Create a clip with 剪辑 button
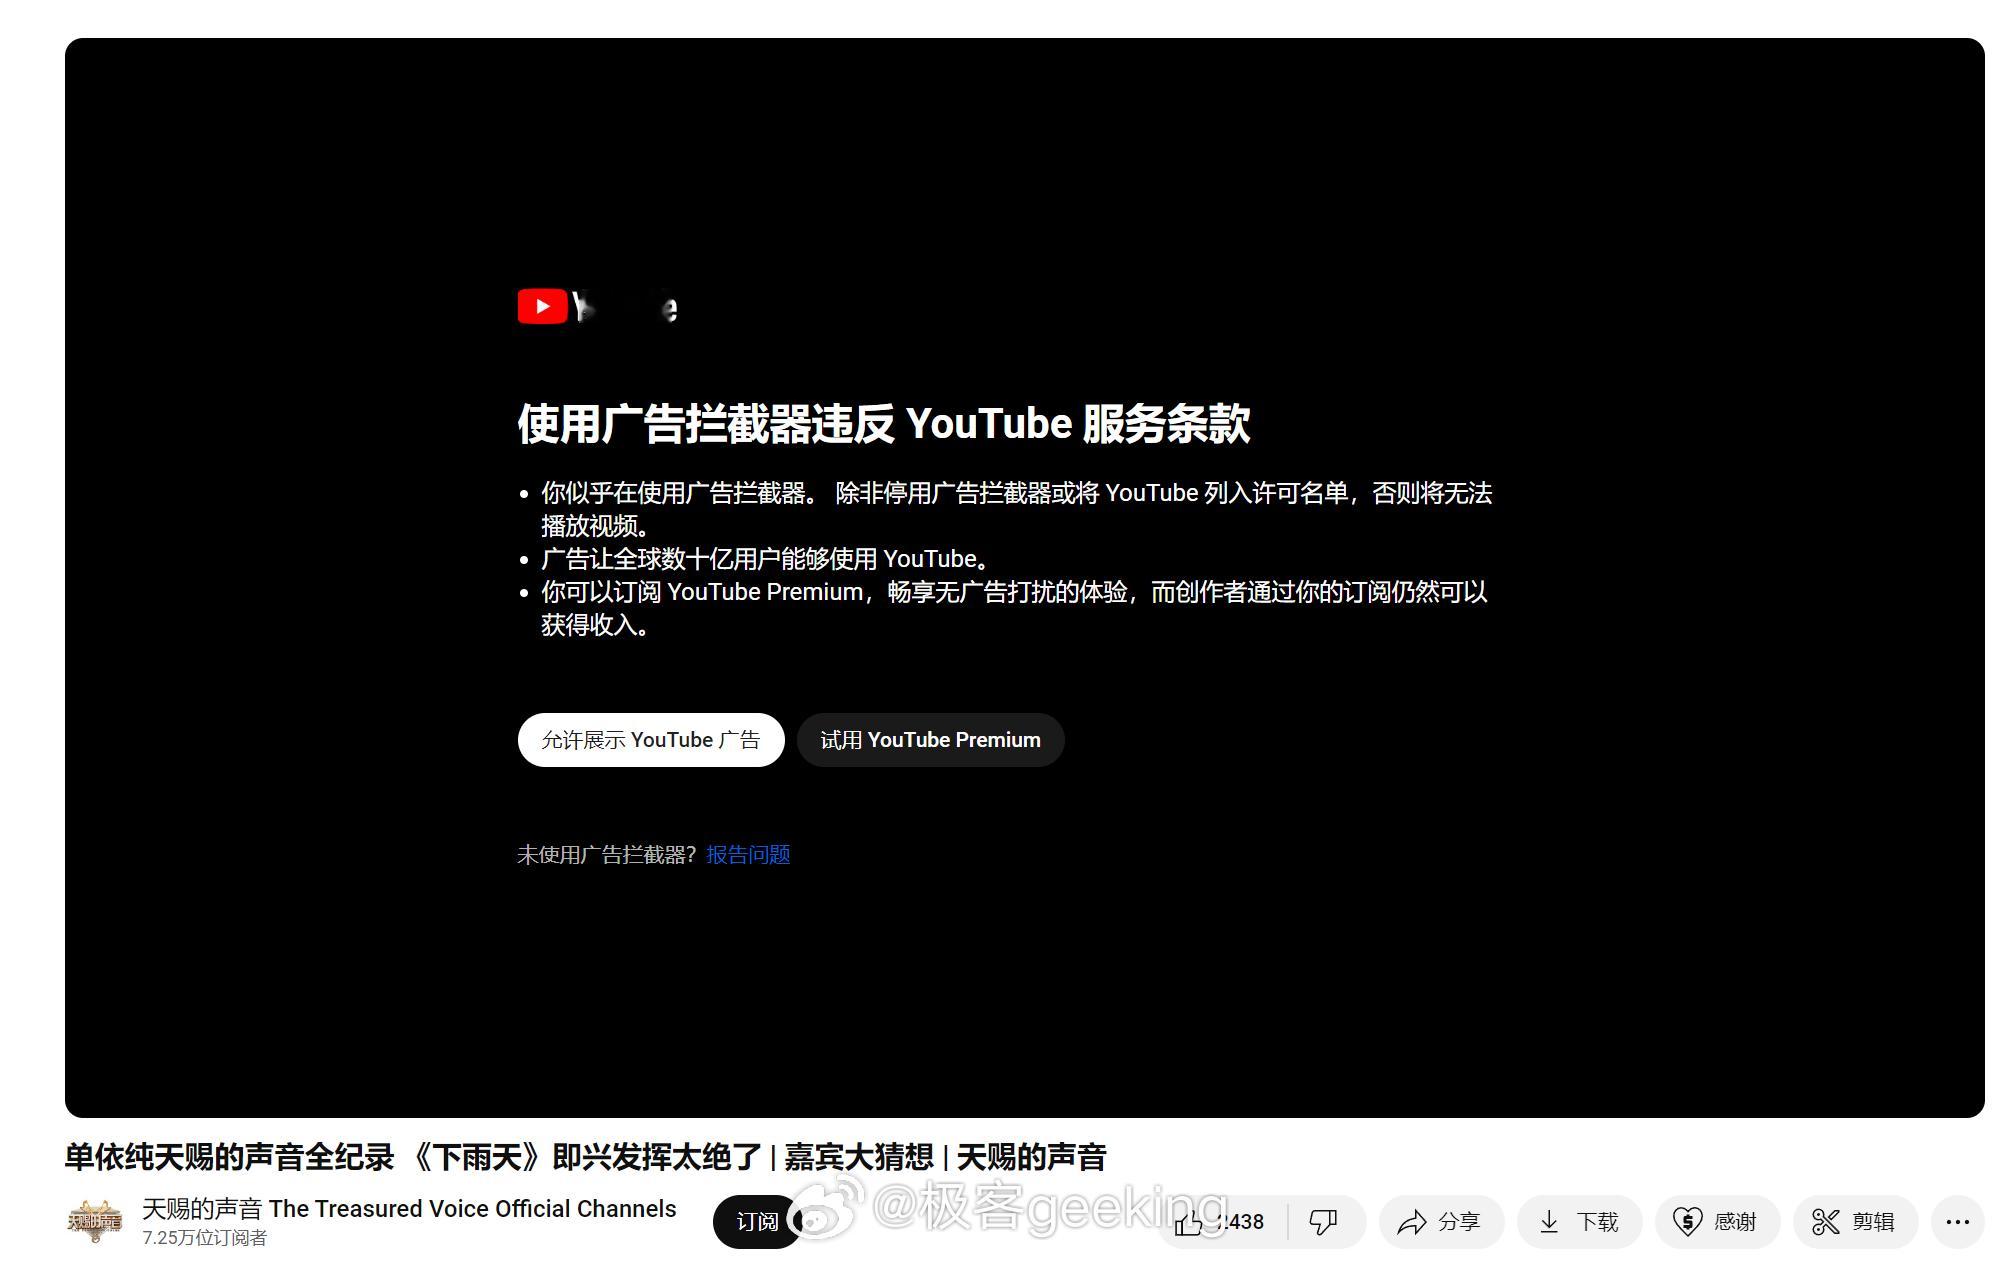The width and height of the screenshot is (2014, 1261). (1855, 1222)
